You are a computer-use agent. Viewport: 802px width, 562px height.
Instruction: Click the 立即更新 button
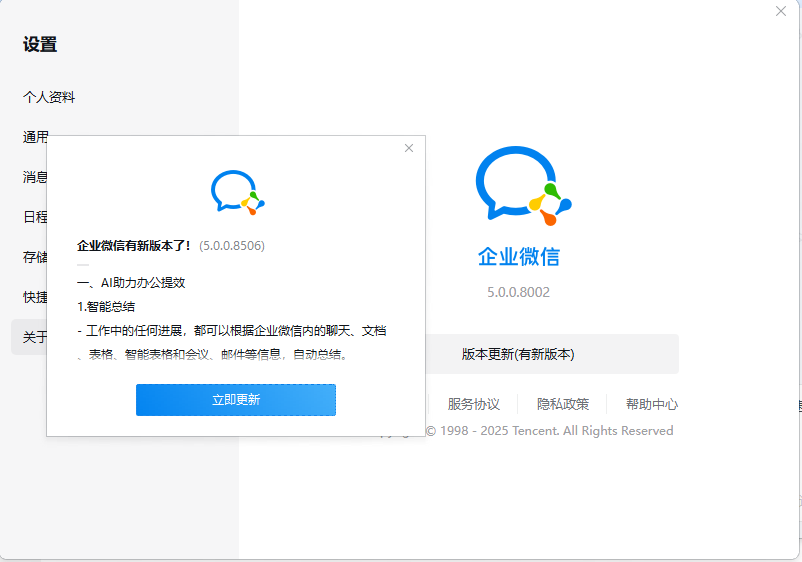pos(236,399)
